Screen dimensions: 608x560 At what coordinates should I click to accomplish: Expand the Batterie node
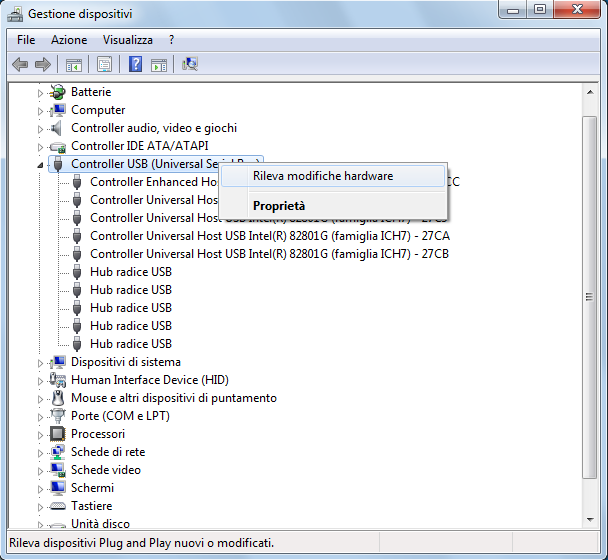(40, 93)
